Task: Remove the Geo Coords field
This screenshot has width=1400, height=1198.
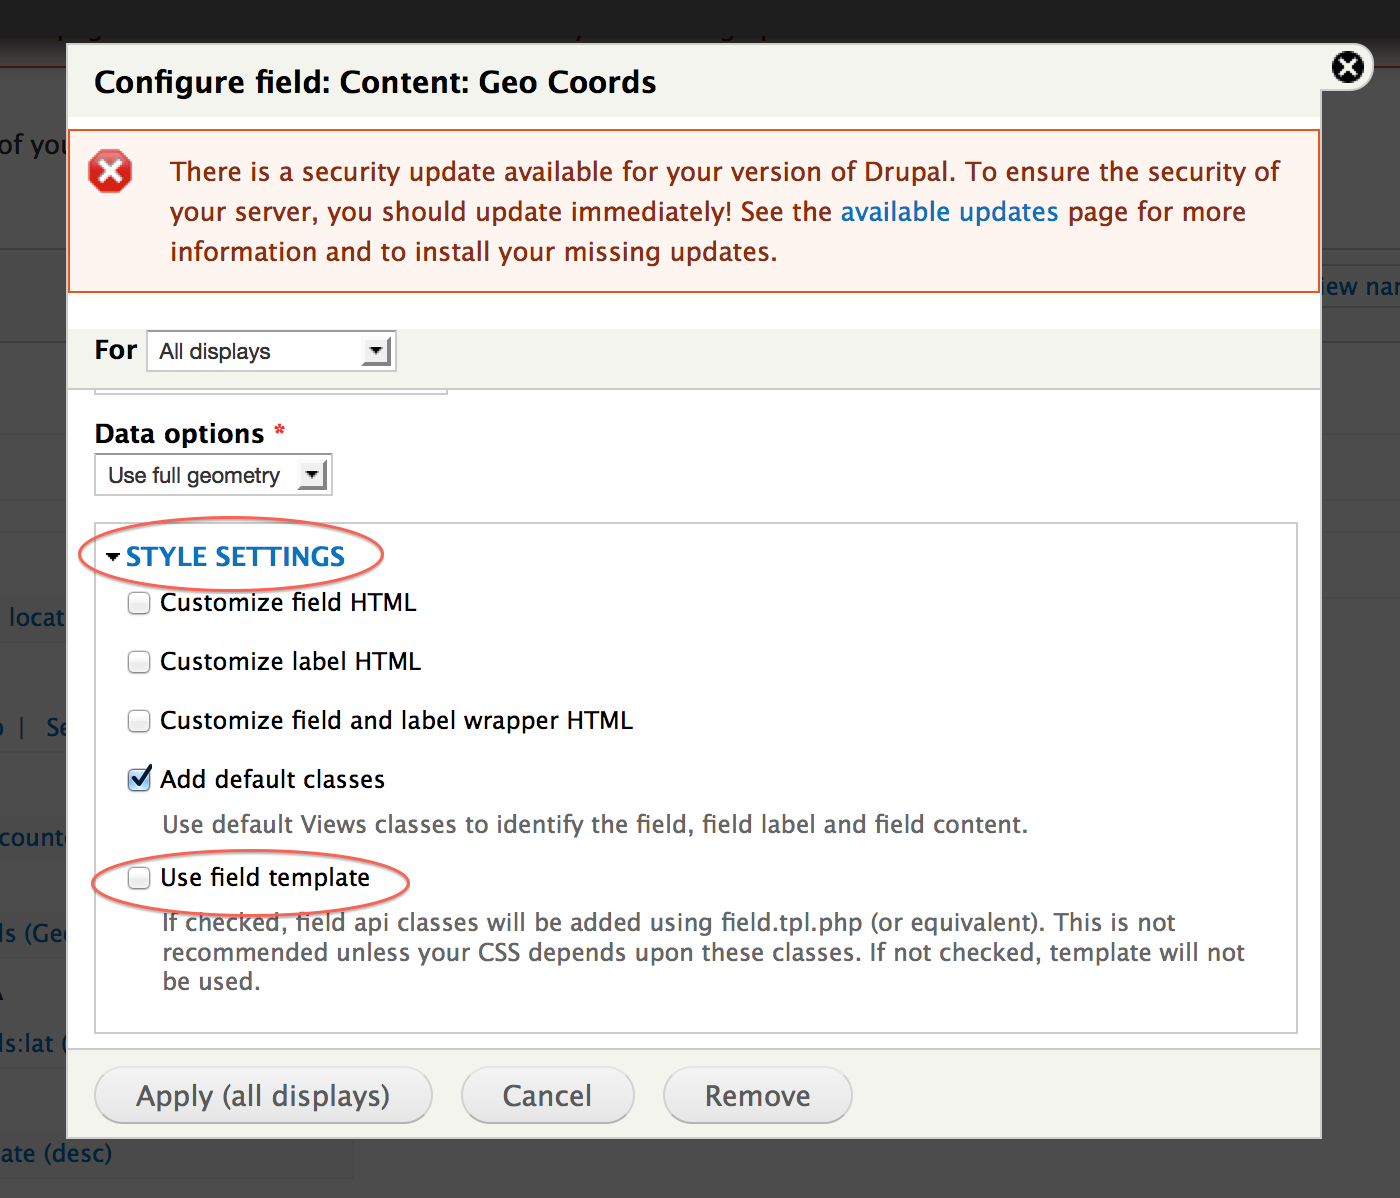Action: click(x=757, y=1096)
